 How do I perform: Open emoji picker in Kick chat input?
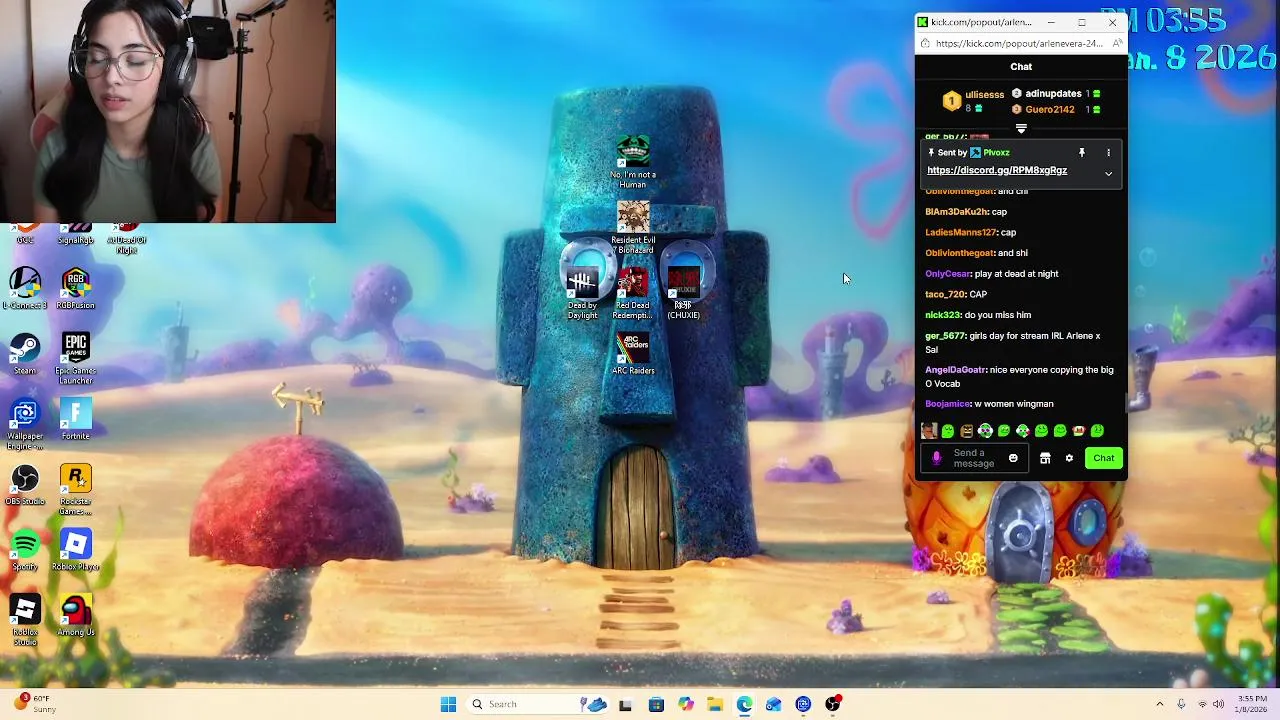(1013, 458)
